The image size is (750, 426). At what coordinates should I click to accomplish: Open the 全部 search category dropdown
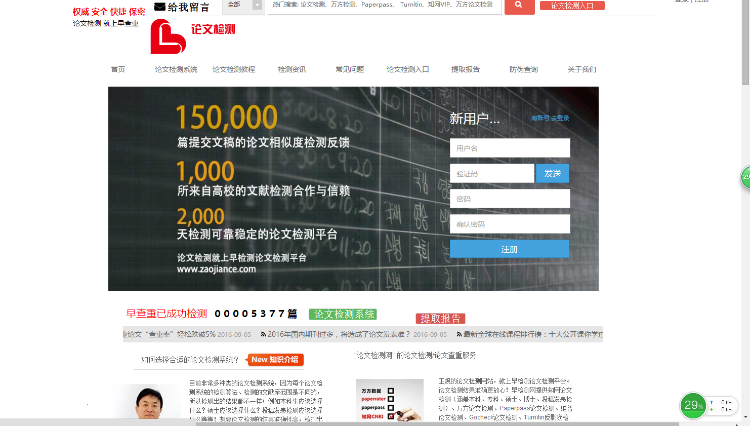pyautogui.click(x=243, y=5)
